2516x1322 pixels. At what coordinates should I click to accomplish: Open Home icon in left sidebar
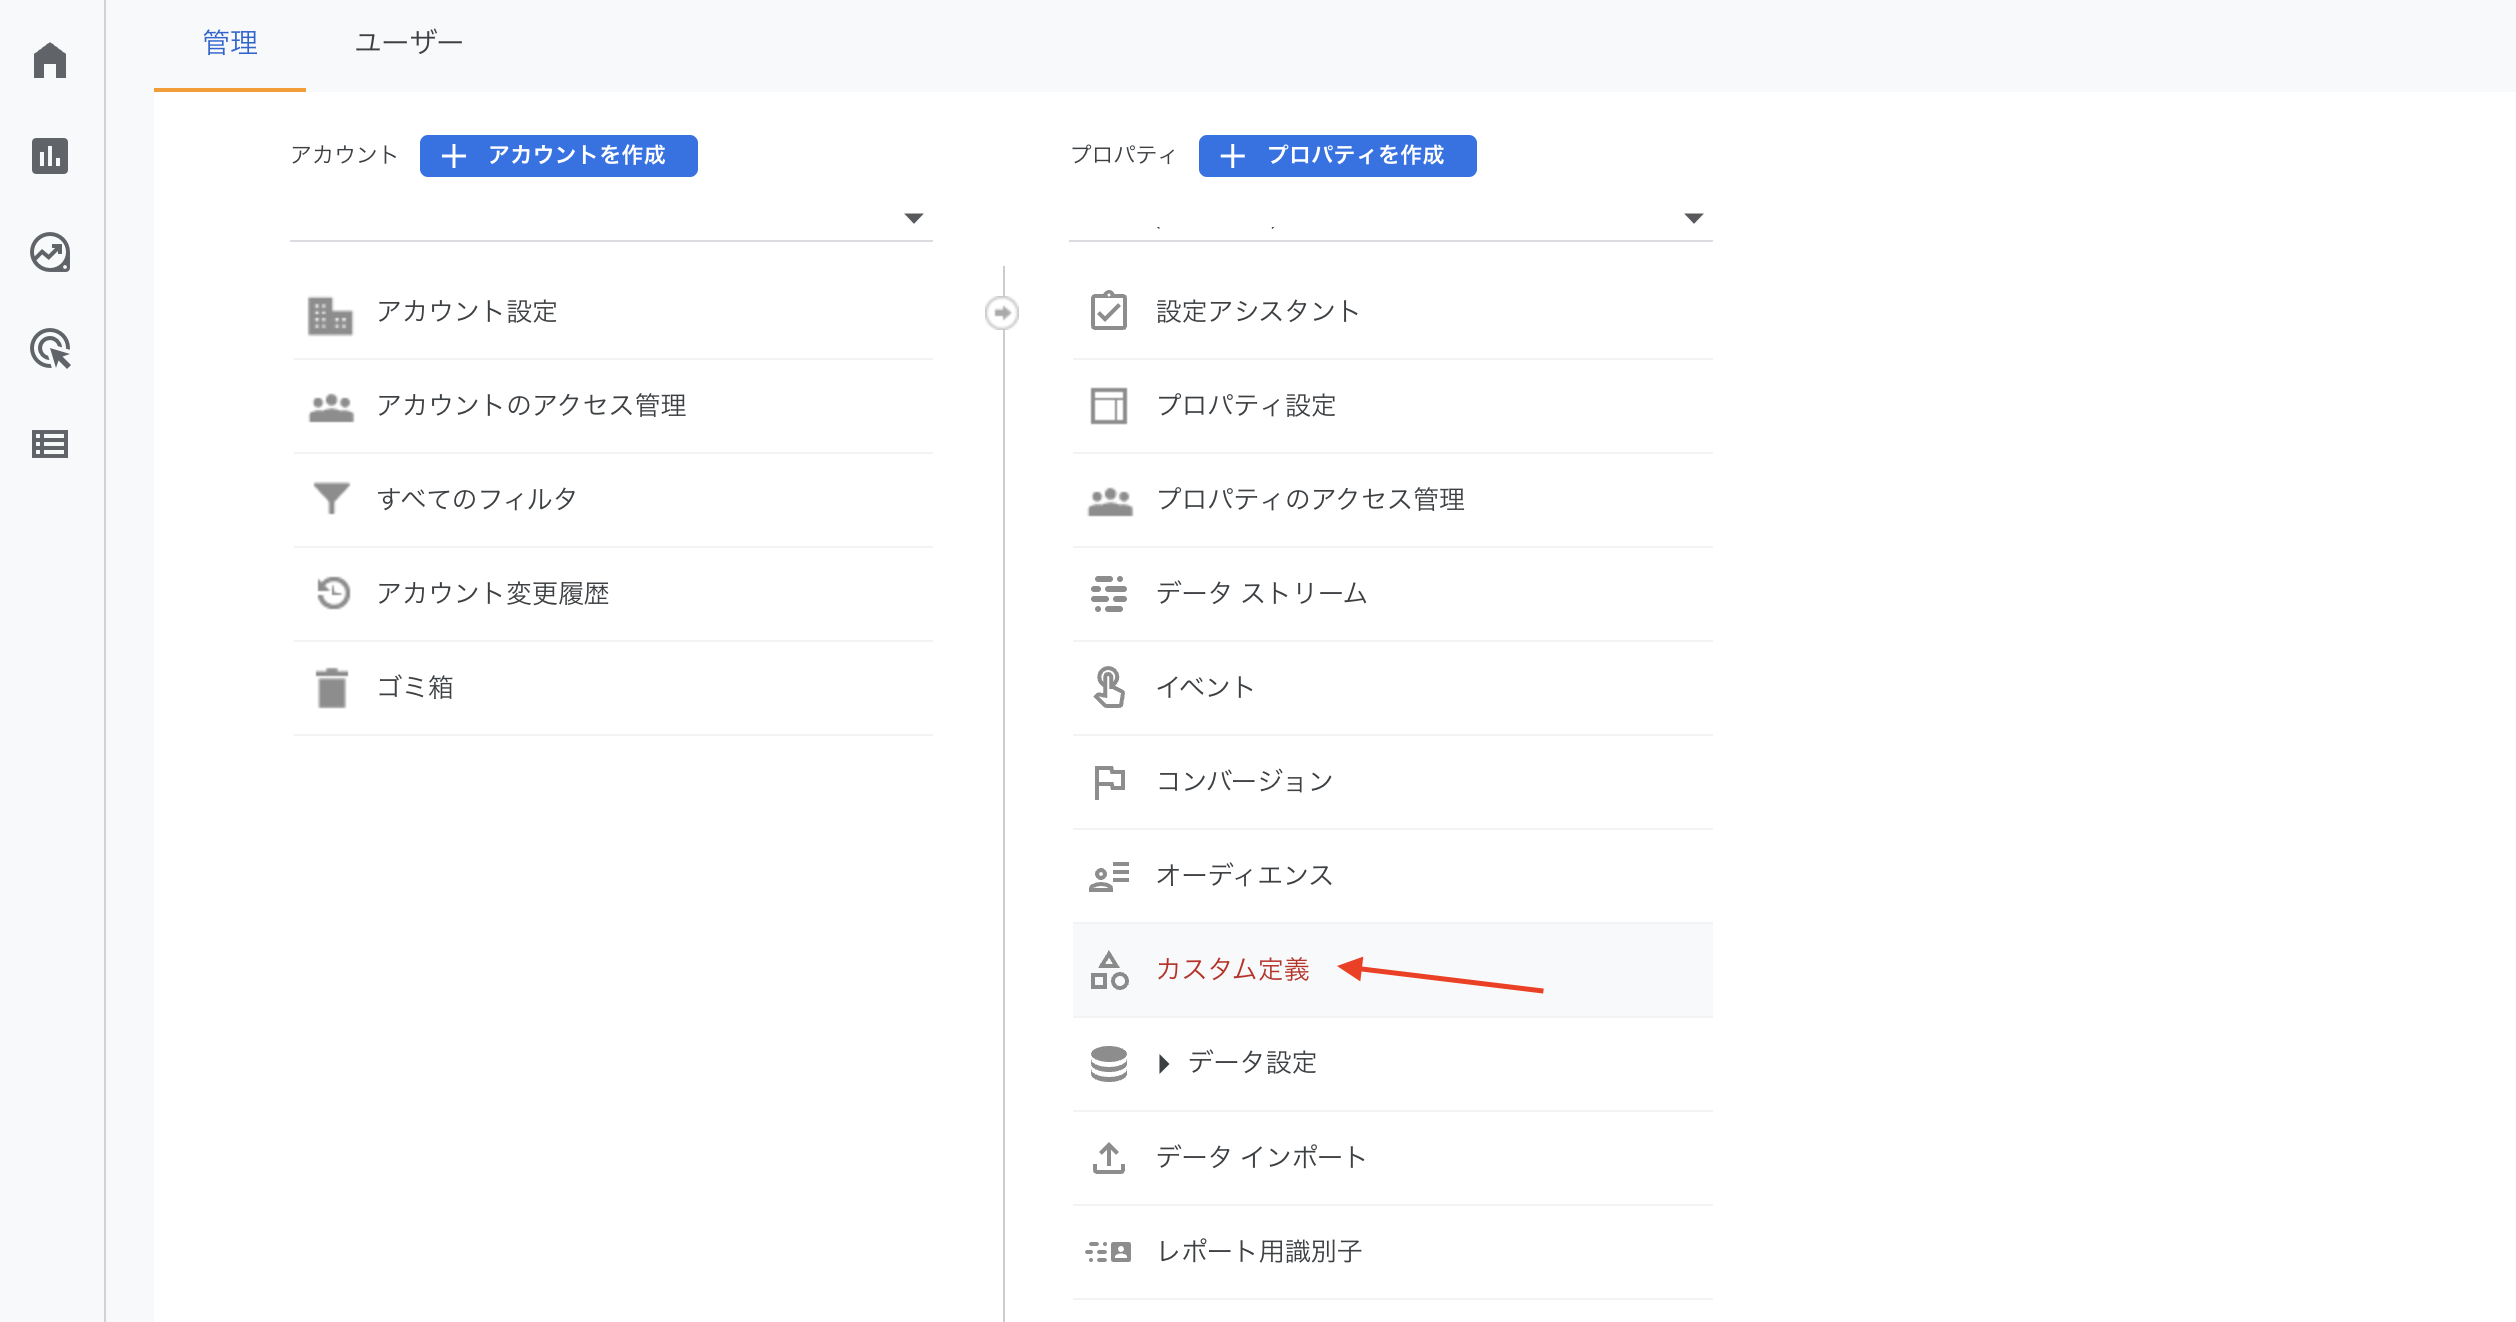[x=50, y=60]
